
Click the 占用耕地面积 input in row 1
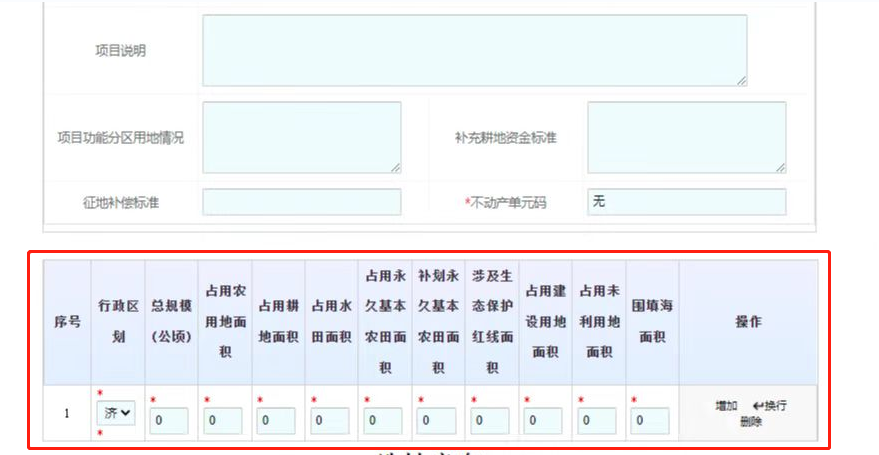pyautogui.click(x=276, y=421)
